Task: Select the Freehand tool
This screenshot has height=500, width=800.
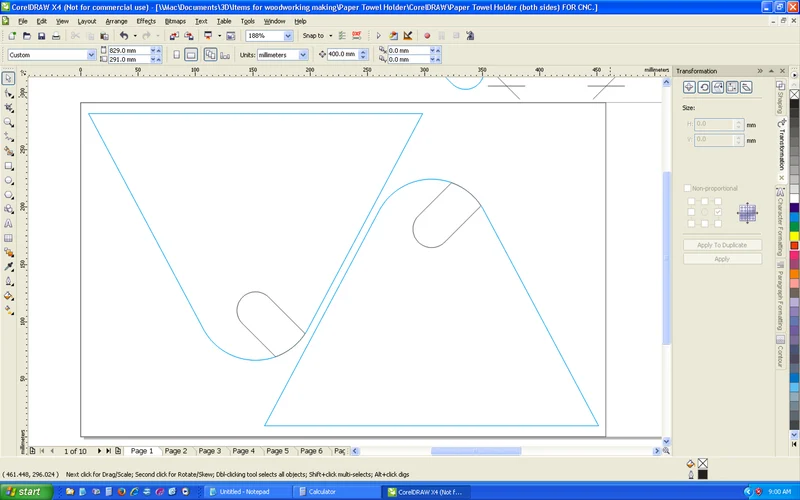Action: point(9,137)
